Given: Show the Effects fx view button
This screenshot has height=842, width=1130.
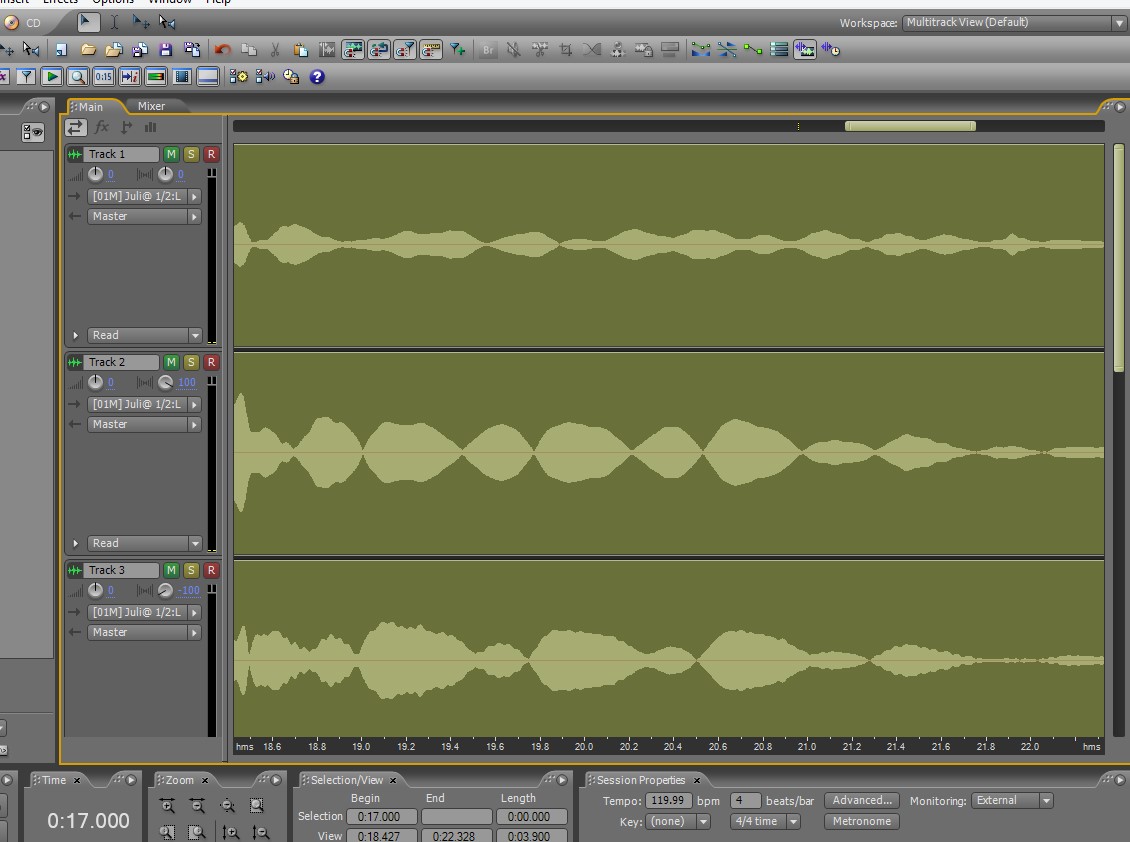Looking at the screenshot, I should 102,128.
